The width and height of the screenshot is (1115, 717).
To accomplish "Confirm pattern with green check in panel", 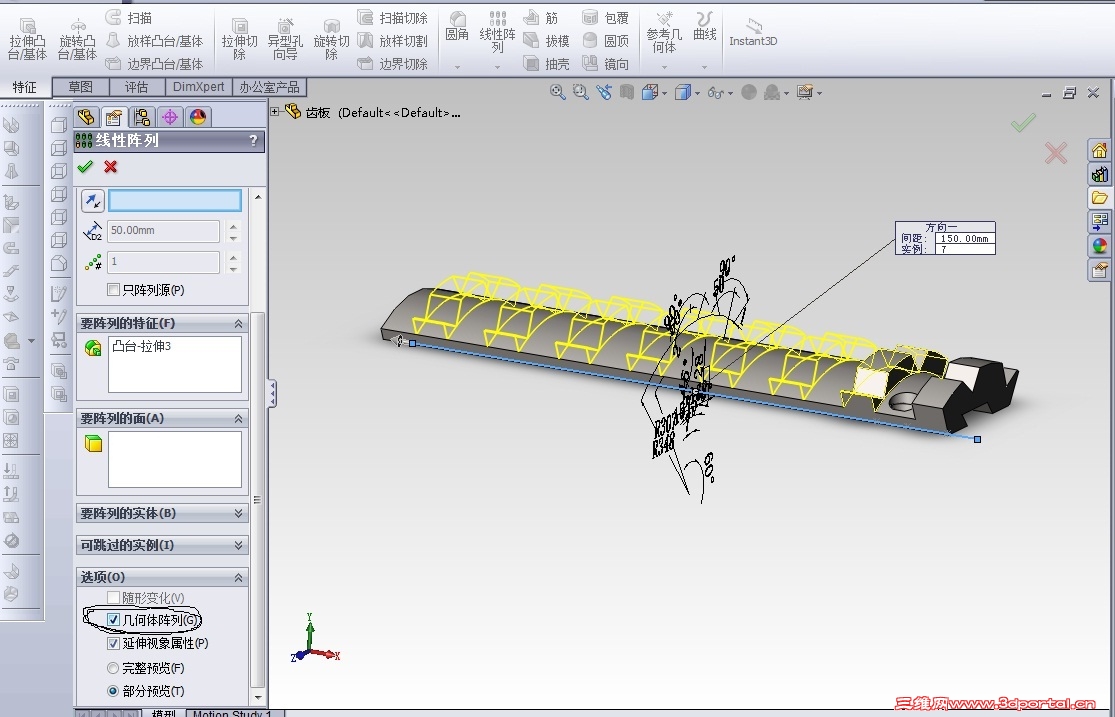I will click(85, 166).
